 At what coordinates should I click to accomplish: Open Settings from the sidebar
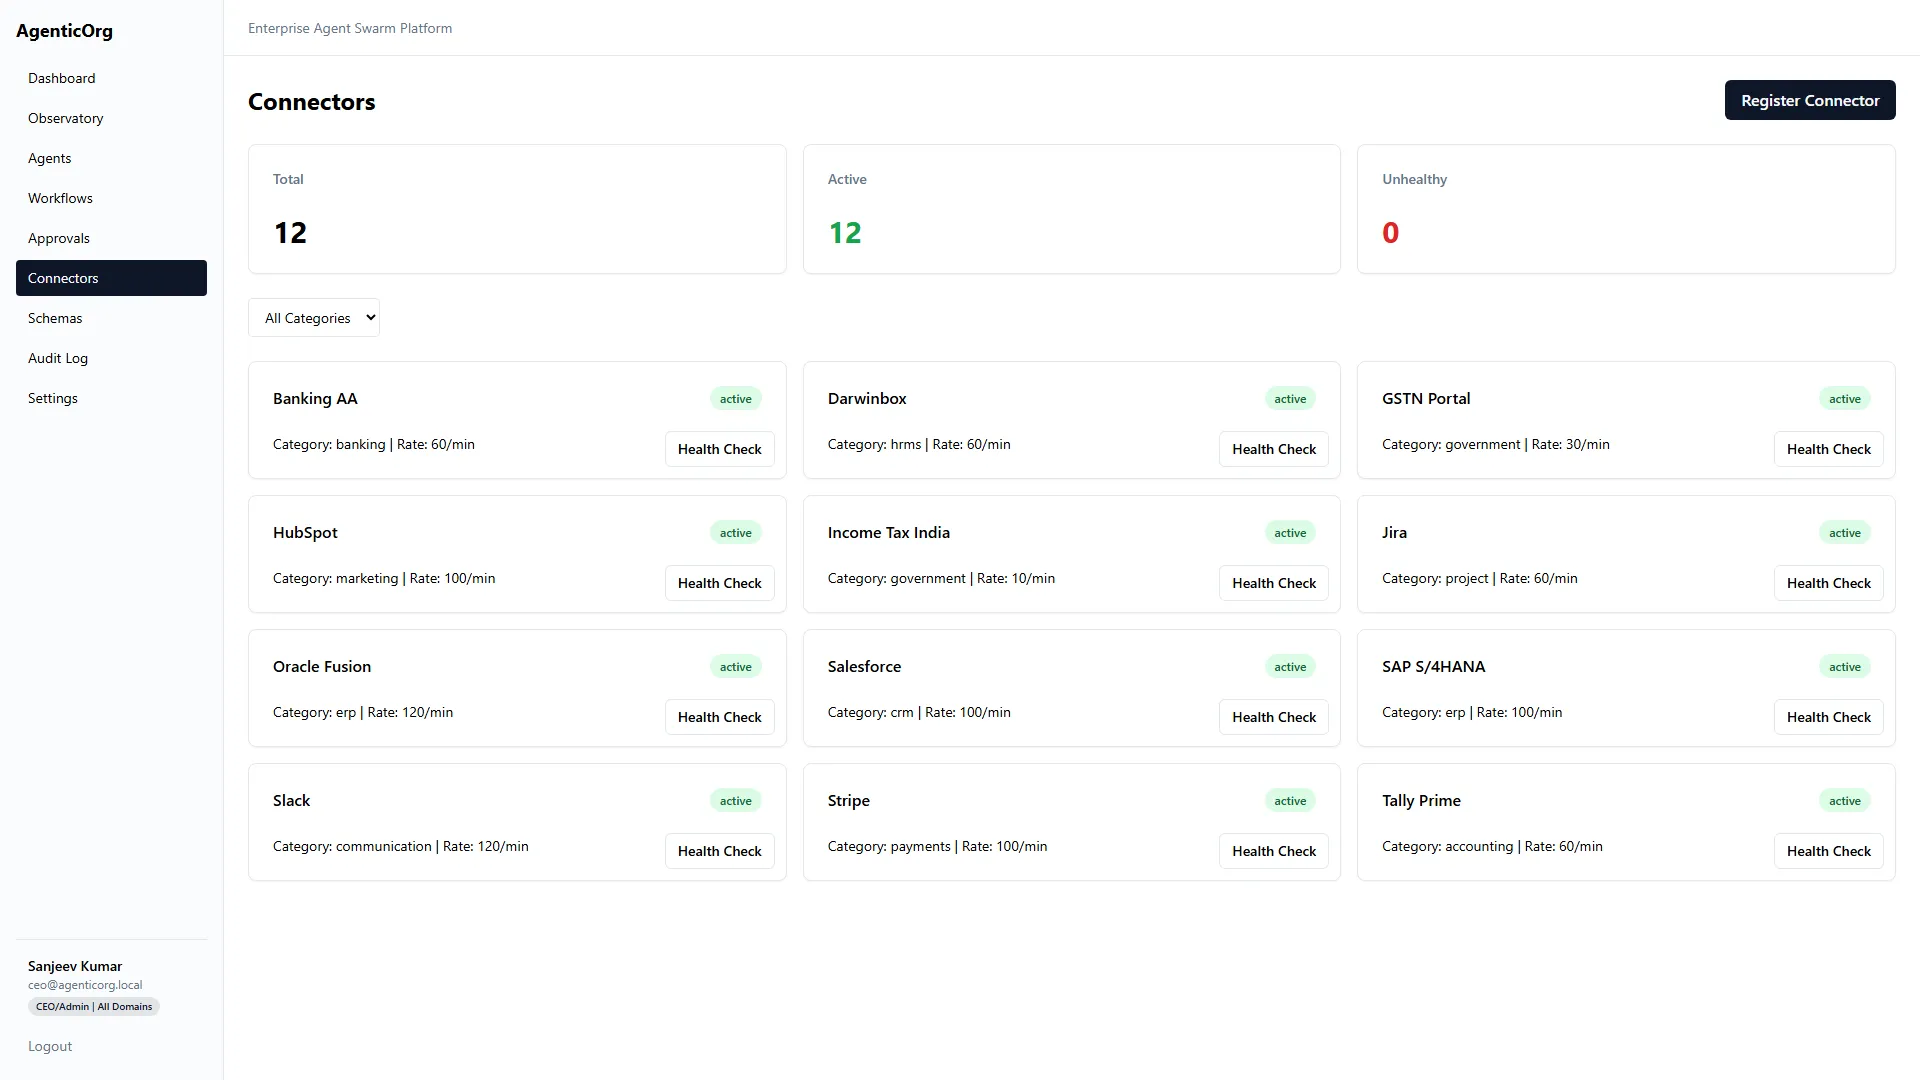(111, 398)
